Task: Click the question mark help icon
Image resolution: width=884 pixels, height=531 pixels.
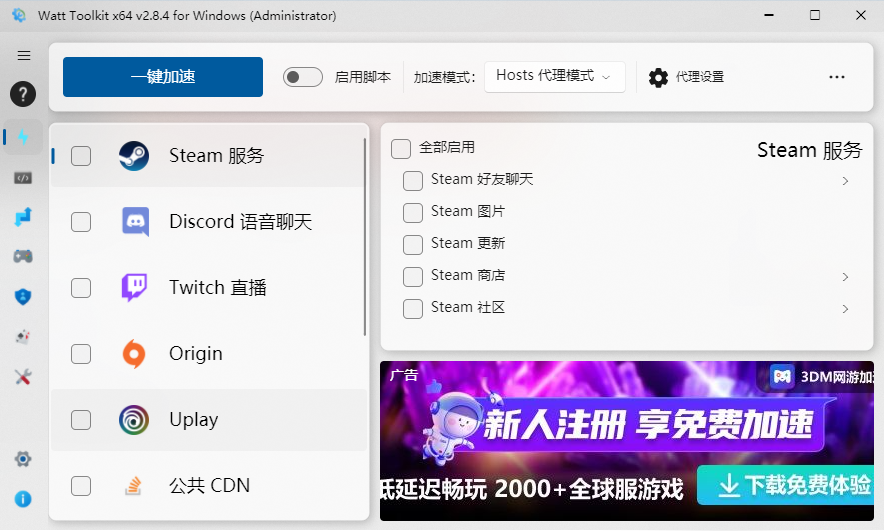Action: click(x=23, y=94)
